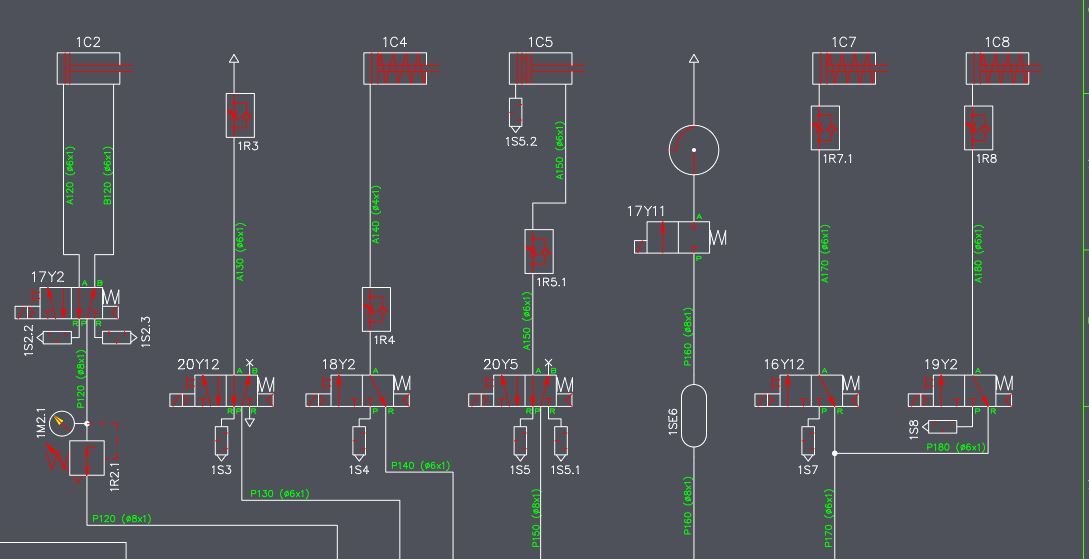Select the A180 (ø6x1) hose label

tap(979, 253)
